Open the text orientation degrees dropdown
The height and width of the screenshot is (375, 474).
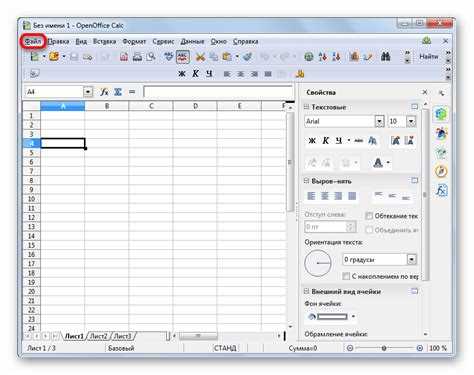[x=412, y=259]
